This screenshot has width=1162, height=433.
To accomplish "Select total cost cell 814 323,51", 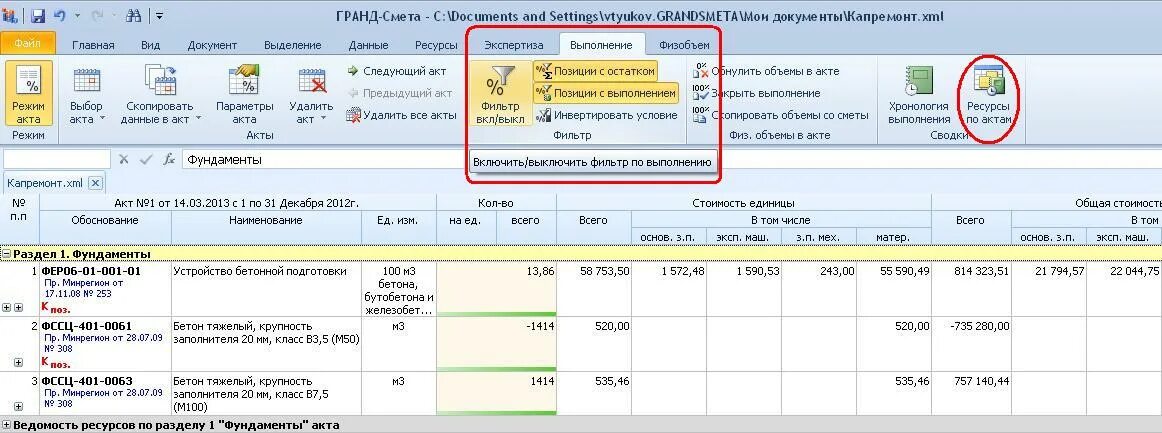I will click(971, 288).
